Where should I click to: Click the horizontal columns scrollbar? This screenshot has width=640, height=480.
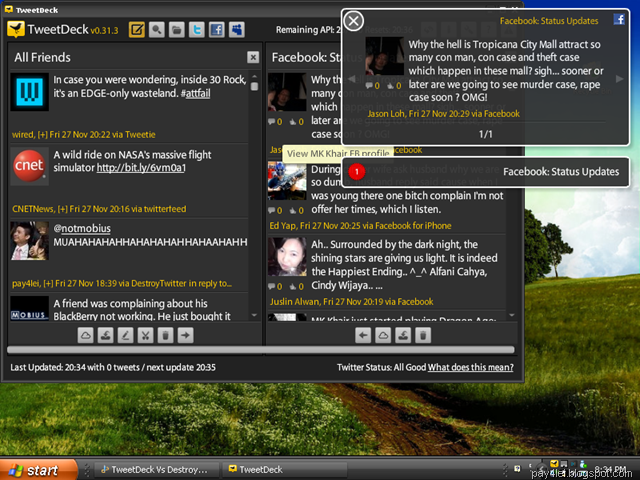pos(261,350)
